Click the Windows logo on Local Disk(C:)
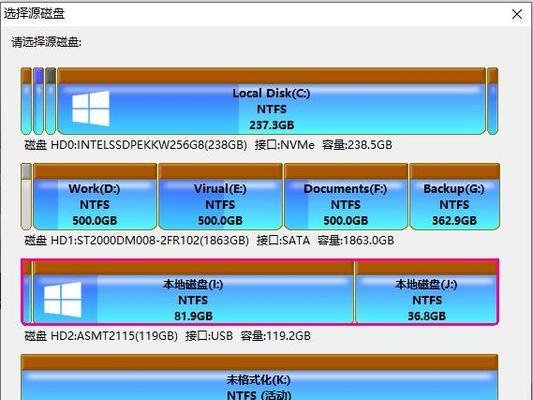The image size is (533, 400). 91,108
